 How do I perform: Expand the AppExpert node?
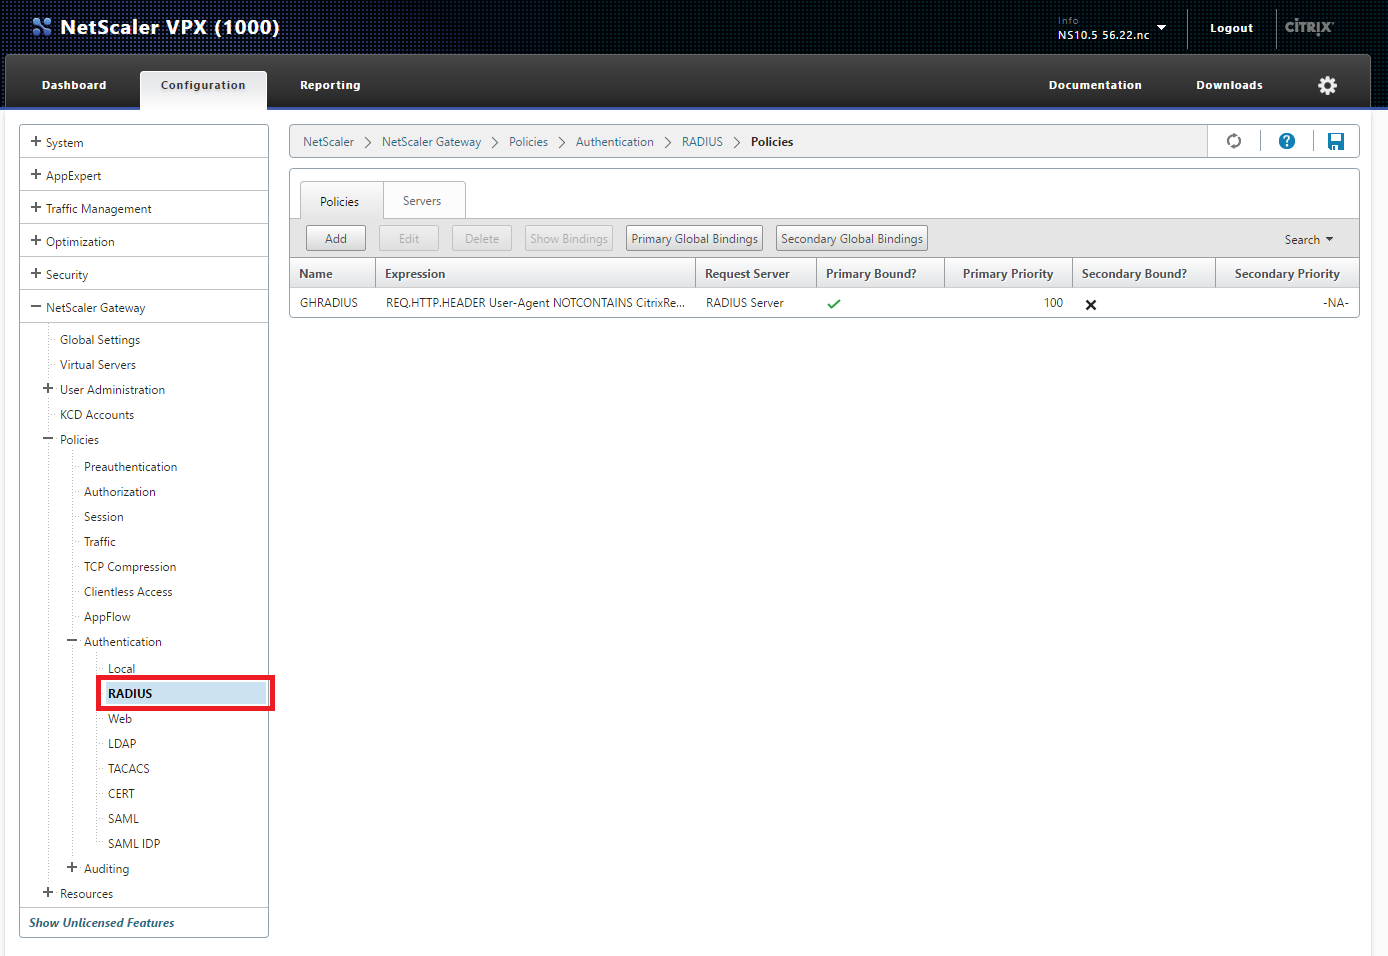click(x=36, y=174)
